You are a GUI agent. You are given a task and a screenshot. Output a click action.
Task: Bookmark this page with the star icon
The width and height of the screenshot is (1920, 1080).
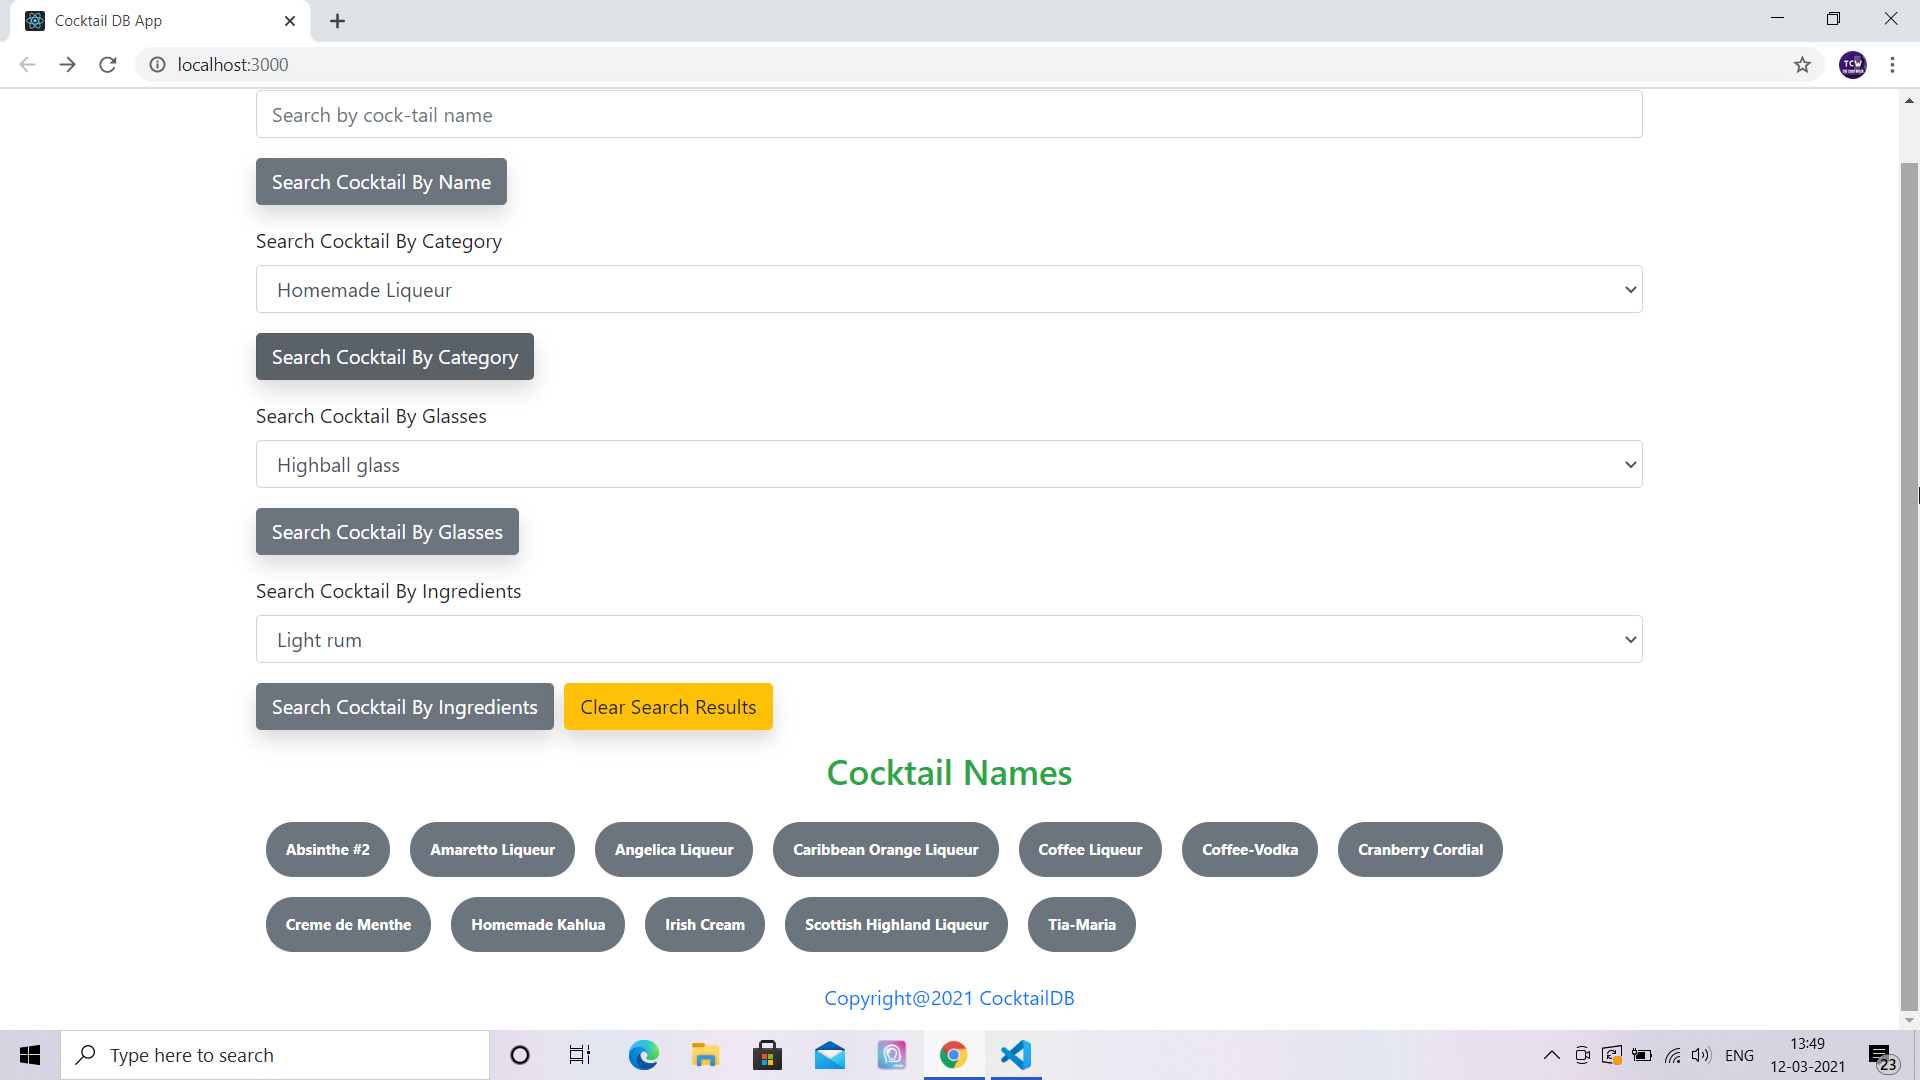[x=1802, y=65]
